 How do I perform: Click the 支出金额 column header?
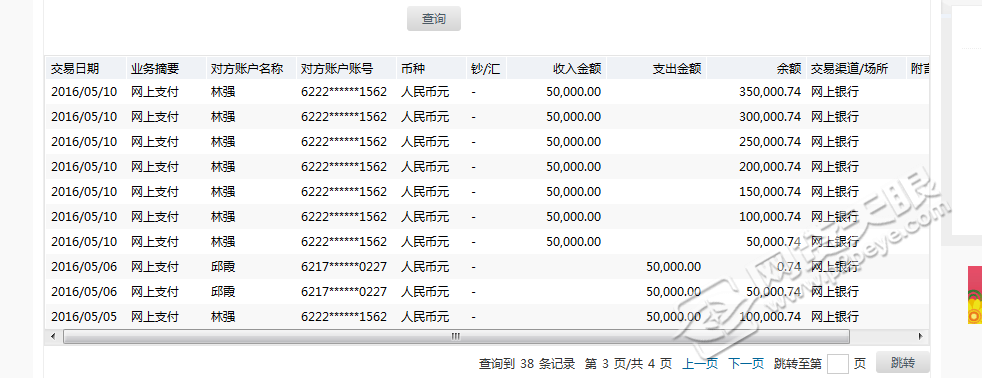click(x=676, y=69)
